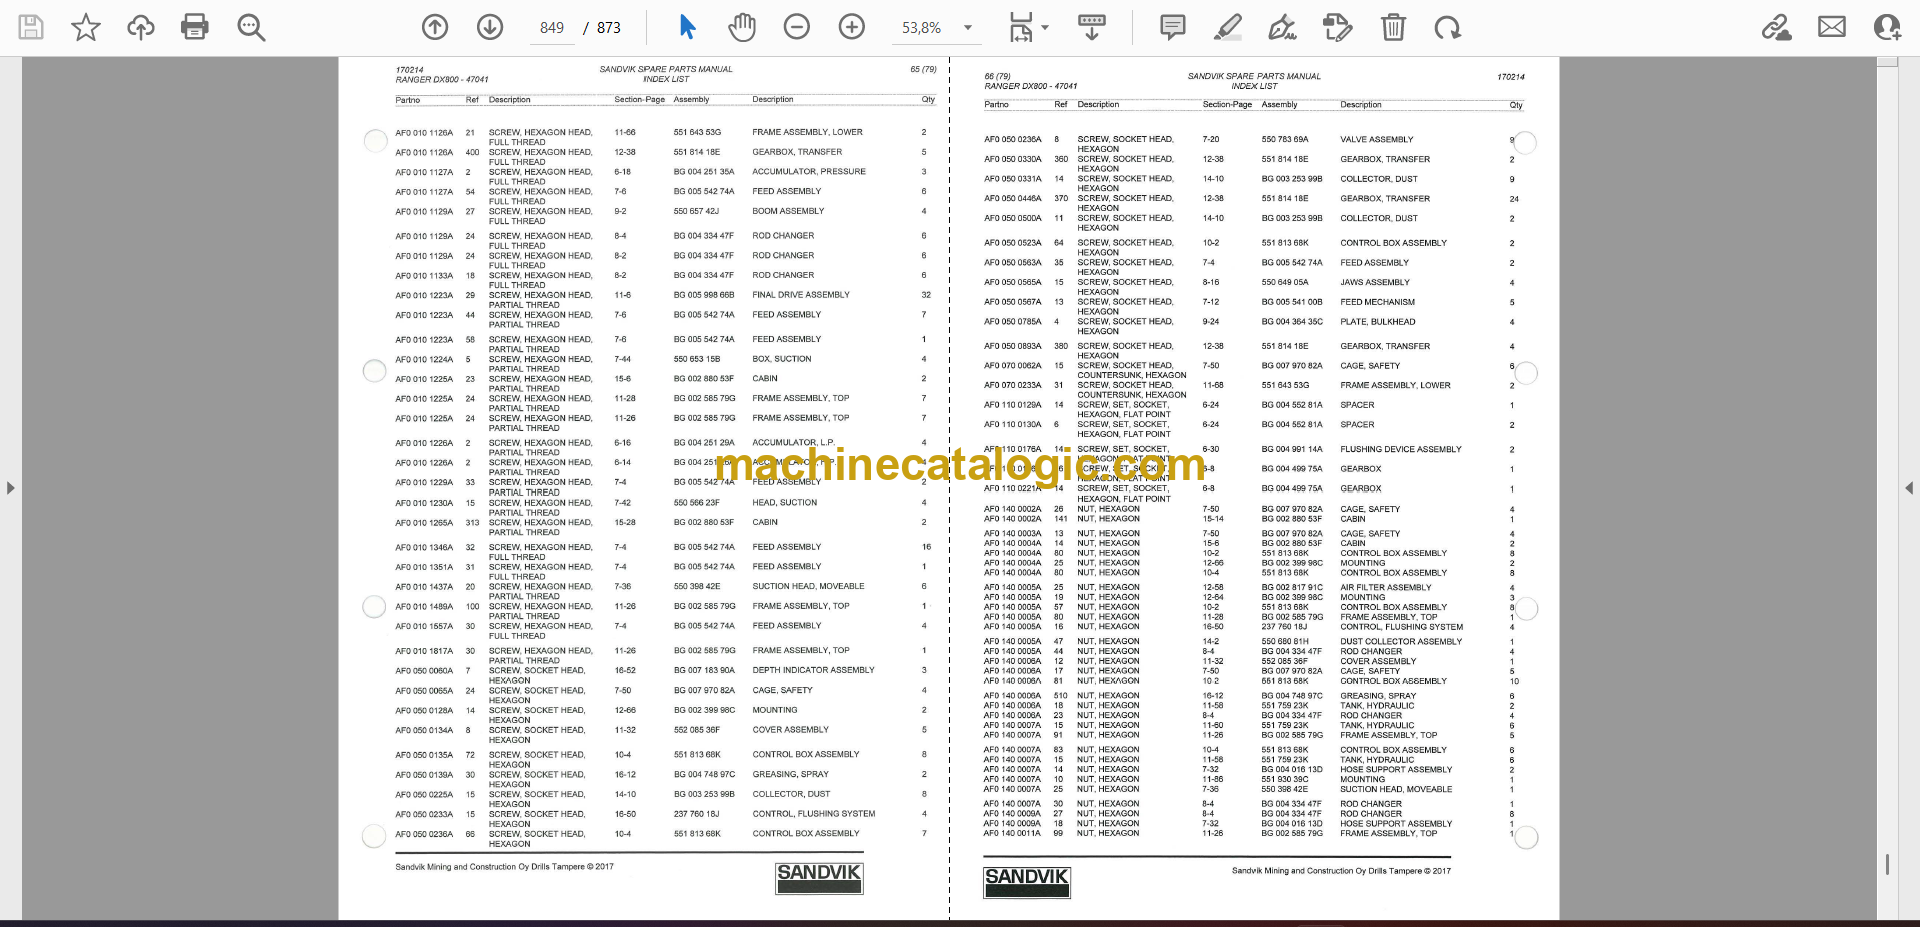The image size is (1920, 927).
Task: Click the Sandvik logo on the right page
Action: click(1027, 882)
